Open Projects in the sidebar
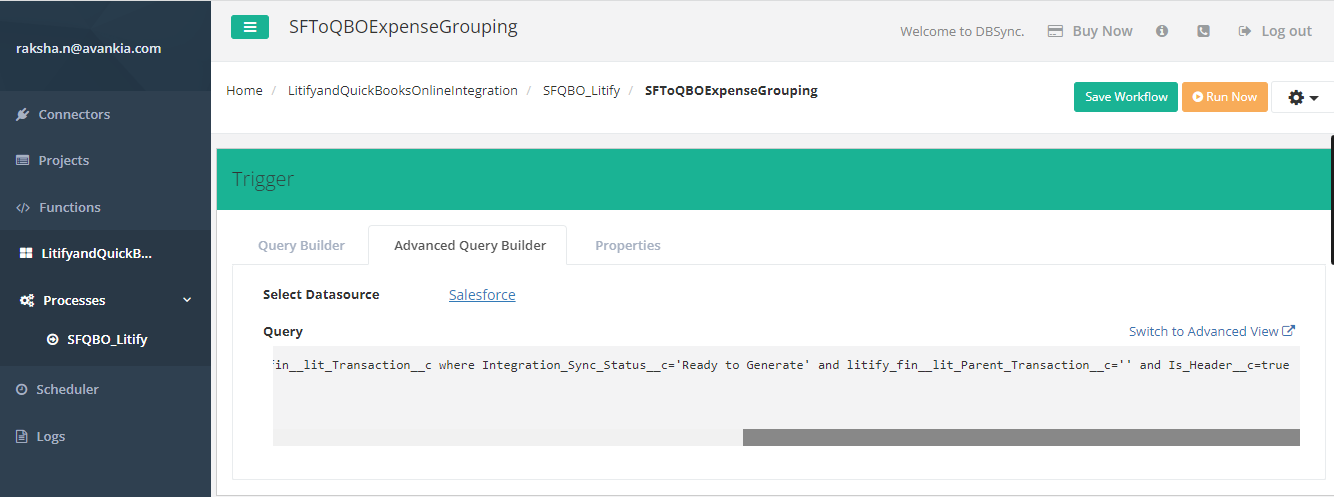 pos(63,160)
